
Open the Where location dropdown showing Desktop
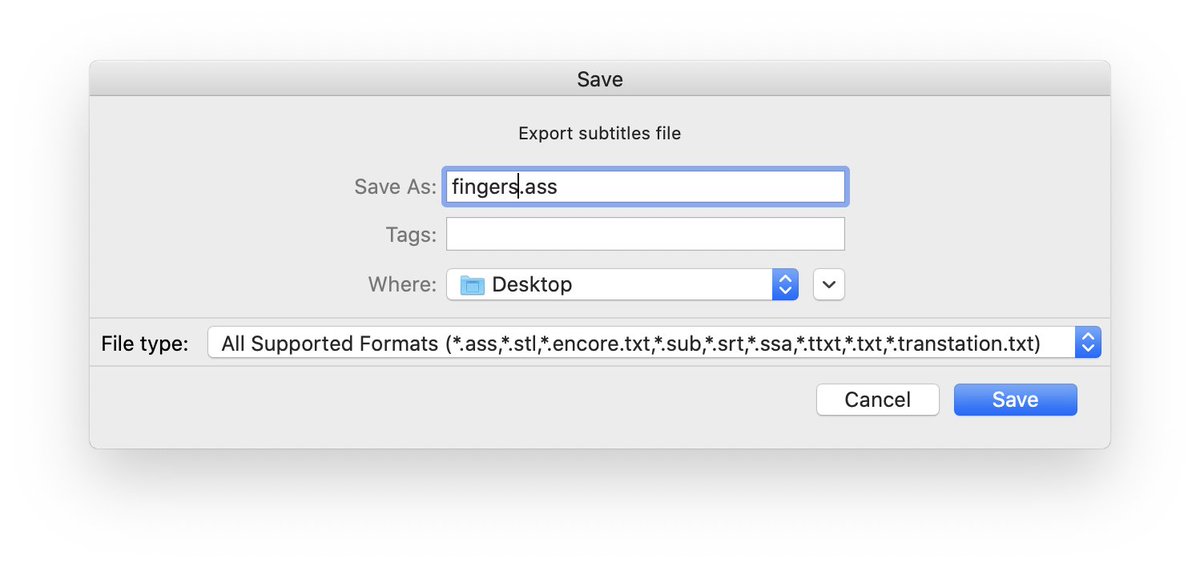point(622,284)
